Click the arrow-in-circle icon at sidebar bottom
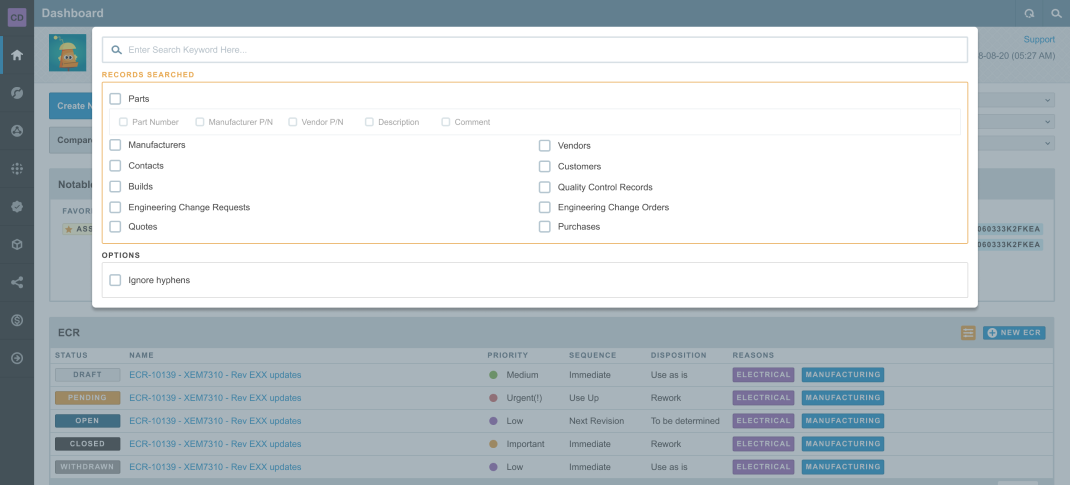 [16, 358]
